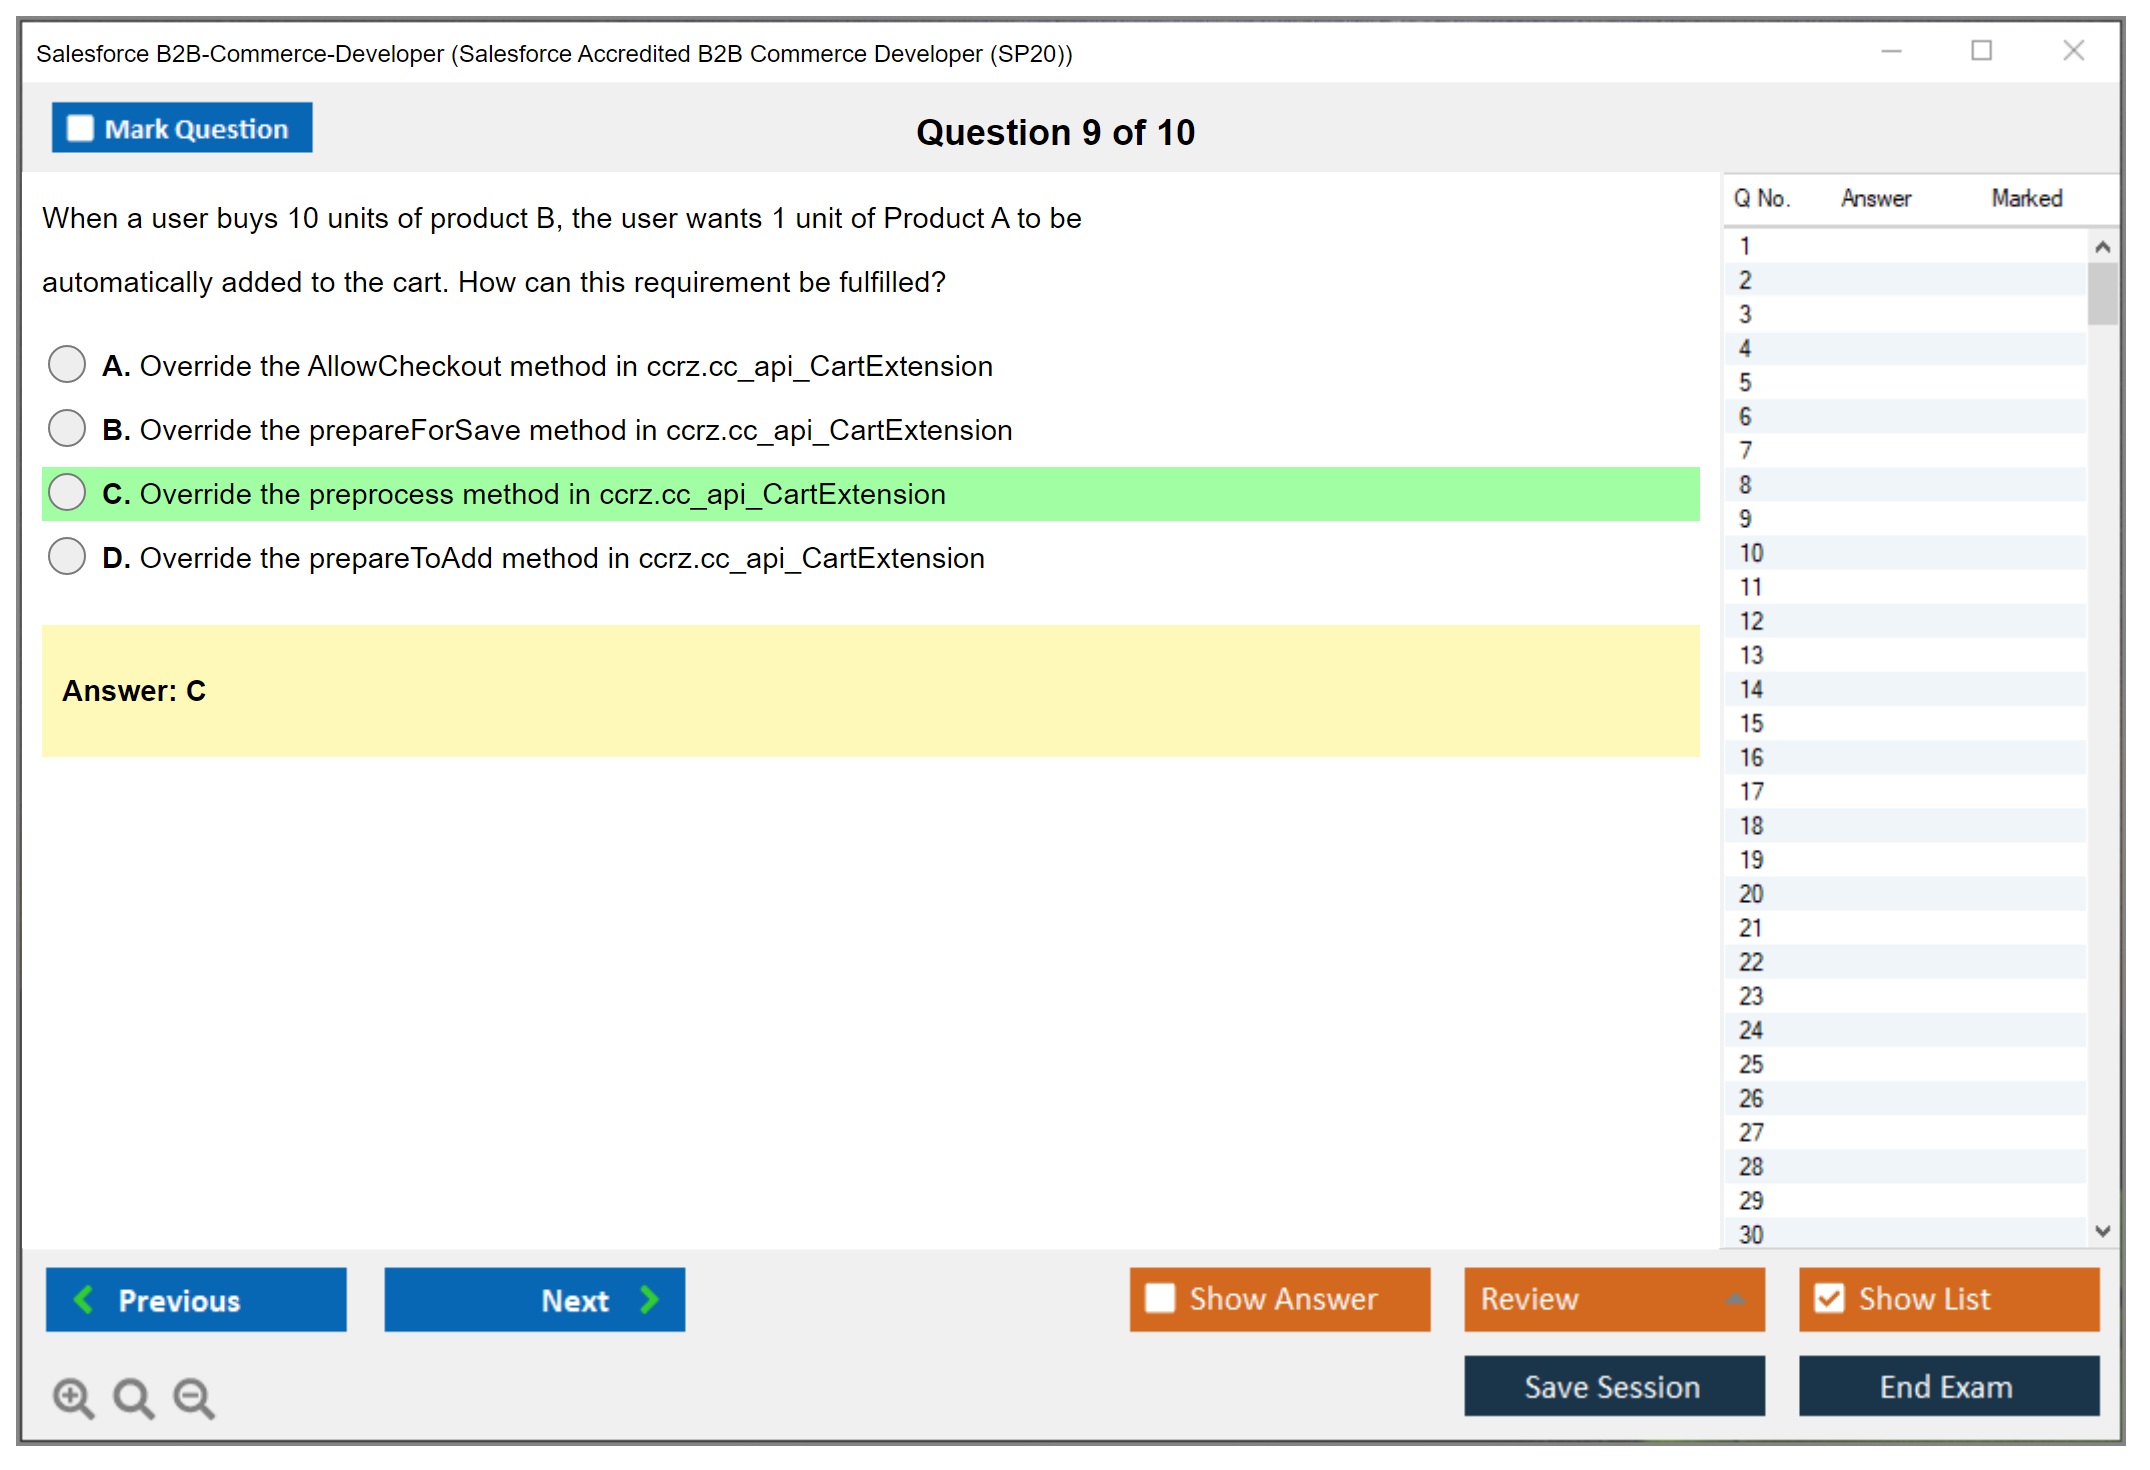Toggle the Mark Question checkbox
Viewport: 2150px width, 1470px height.
(x=80, y=128)
